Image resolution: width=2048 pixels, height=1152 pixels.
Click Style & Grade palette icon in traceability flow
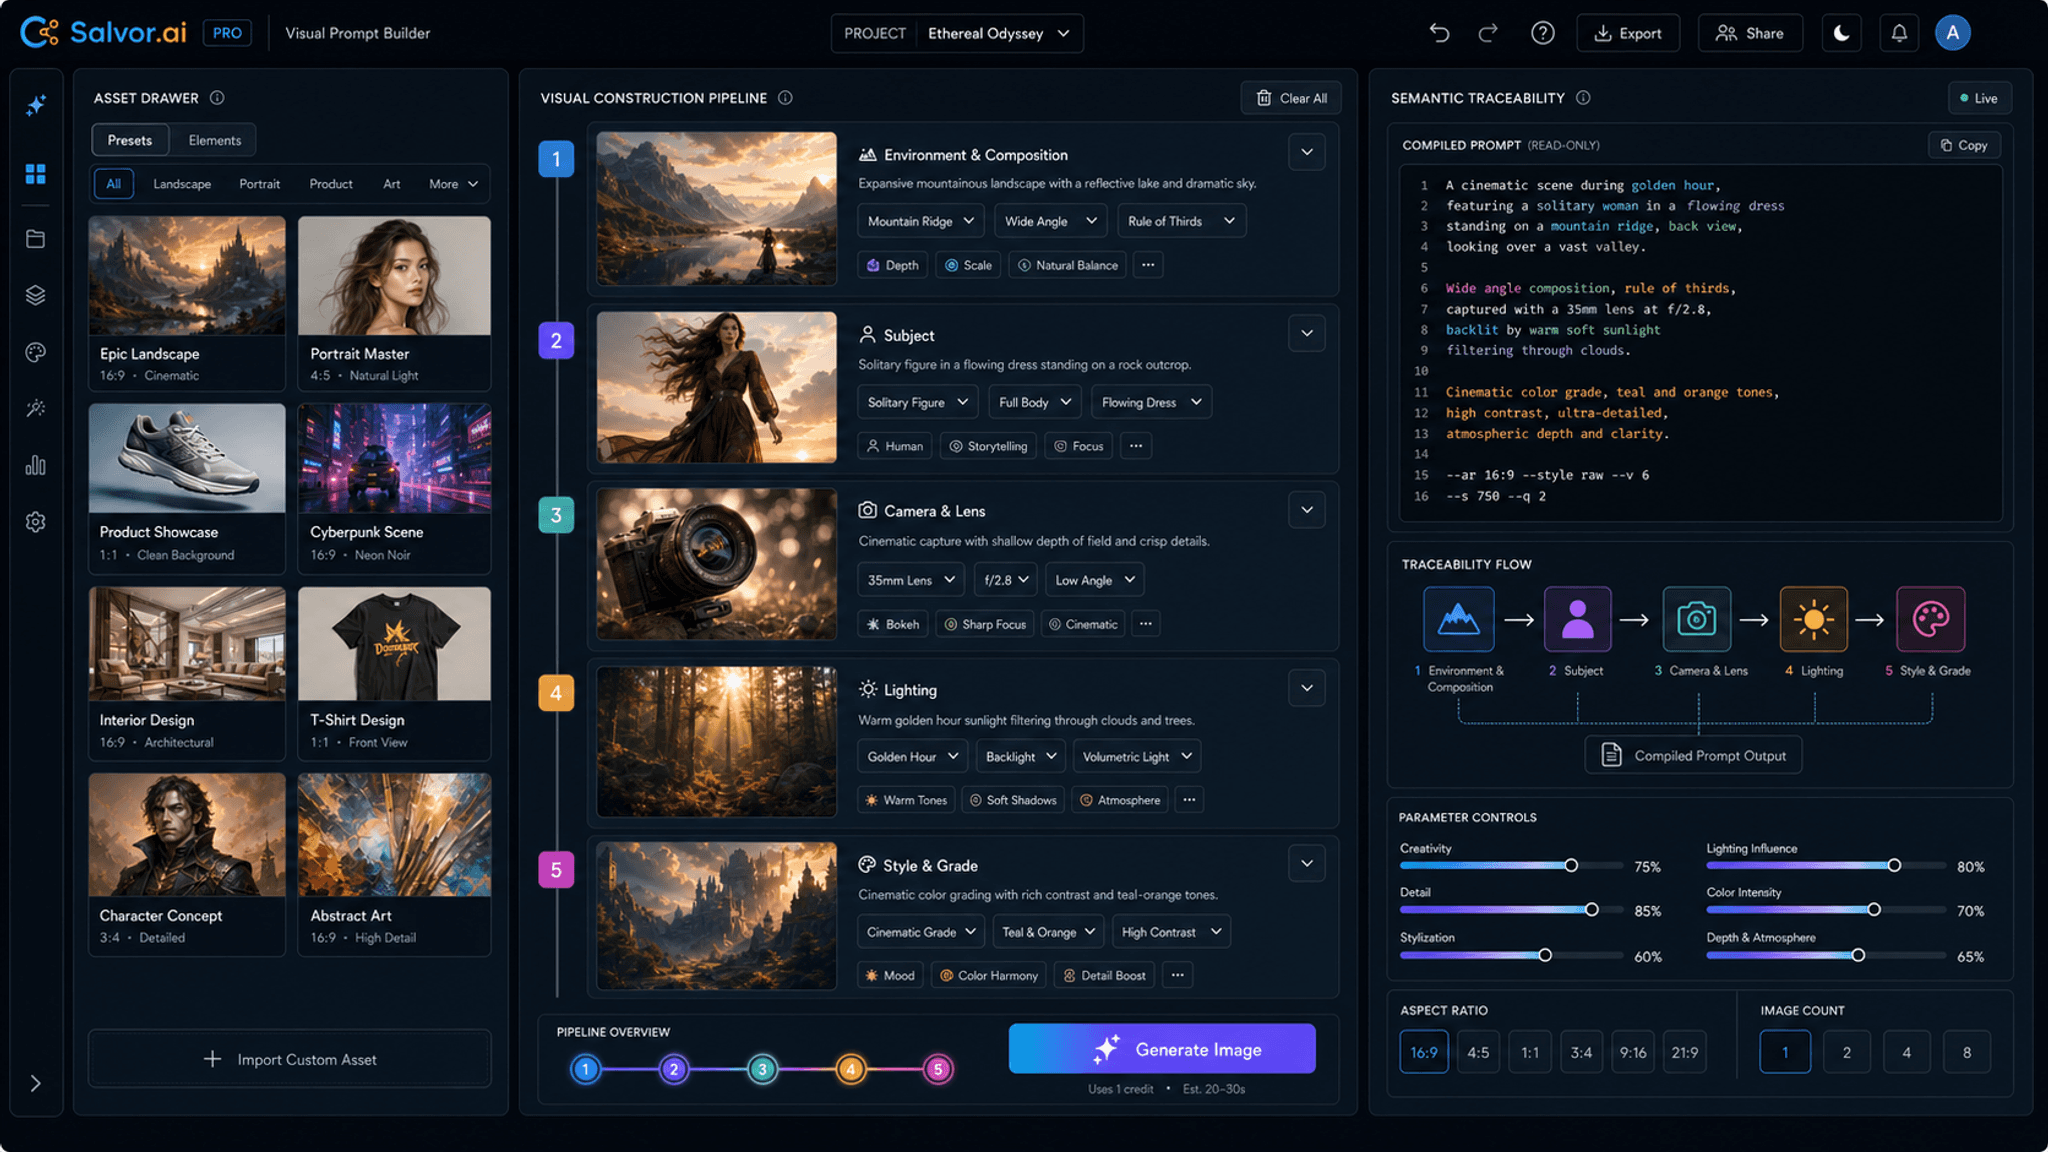[1931, 619]
